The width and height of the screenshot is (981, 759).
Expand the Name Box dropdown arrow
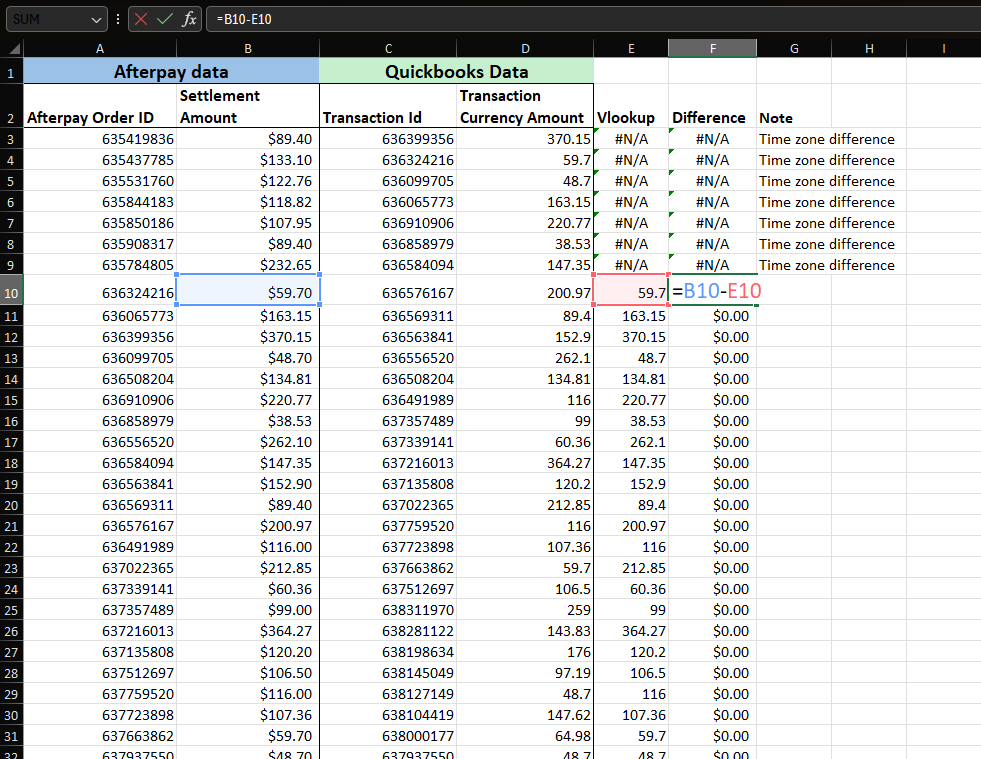pos(96,19)
